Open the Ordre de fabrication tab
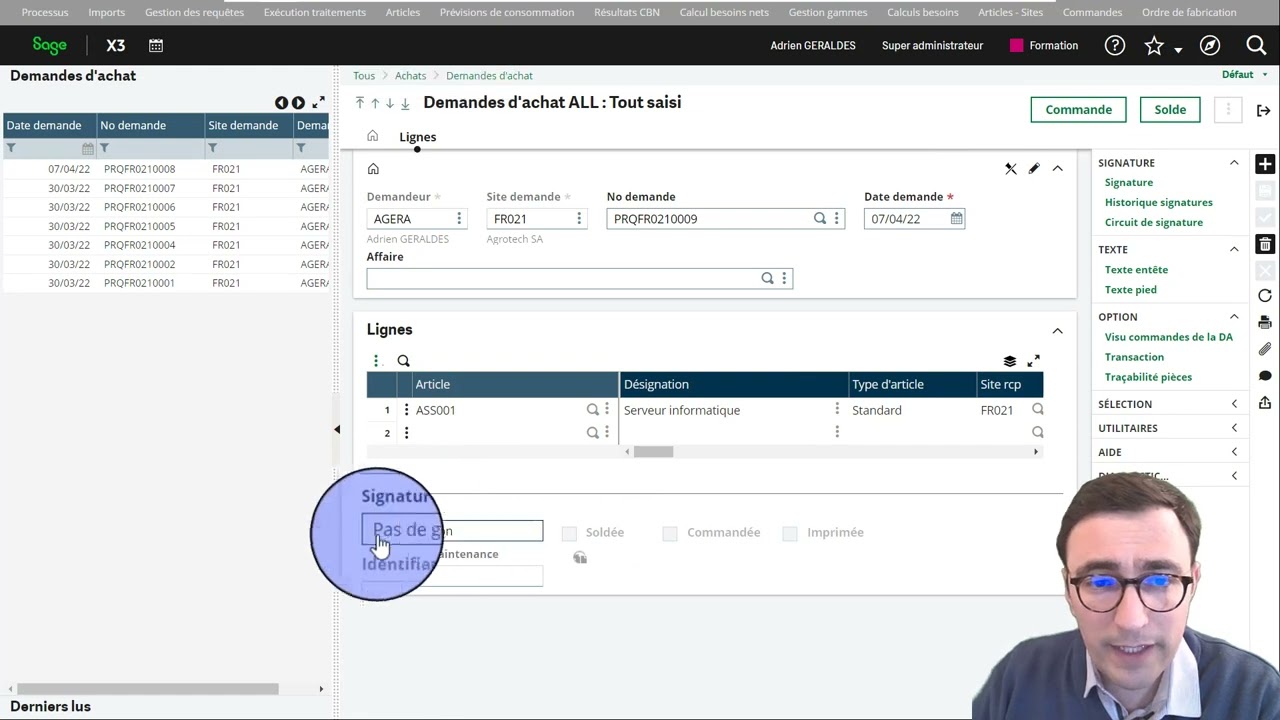The image size is (1280, 720). tap(1189, 12)
